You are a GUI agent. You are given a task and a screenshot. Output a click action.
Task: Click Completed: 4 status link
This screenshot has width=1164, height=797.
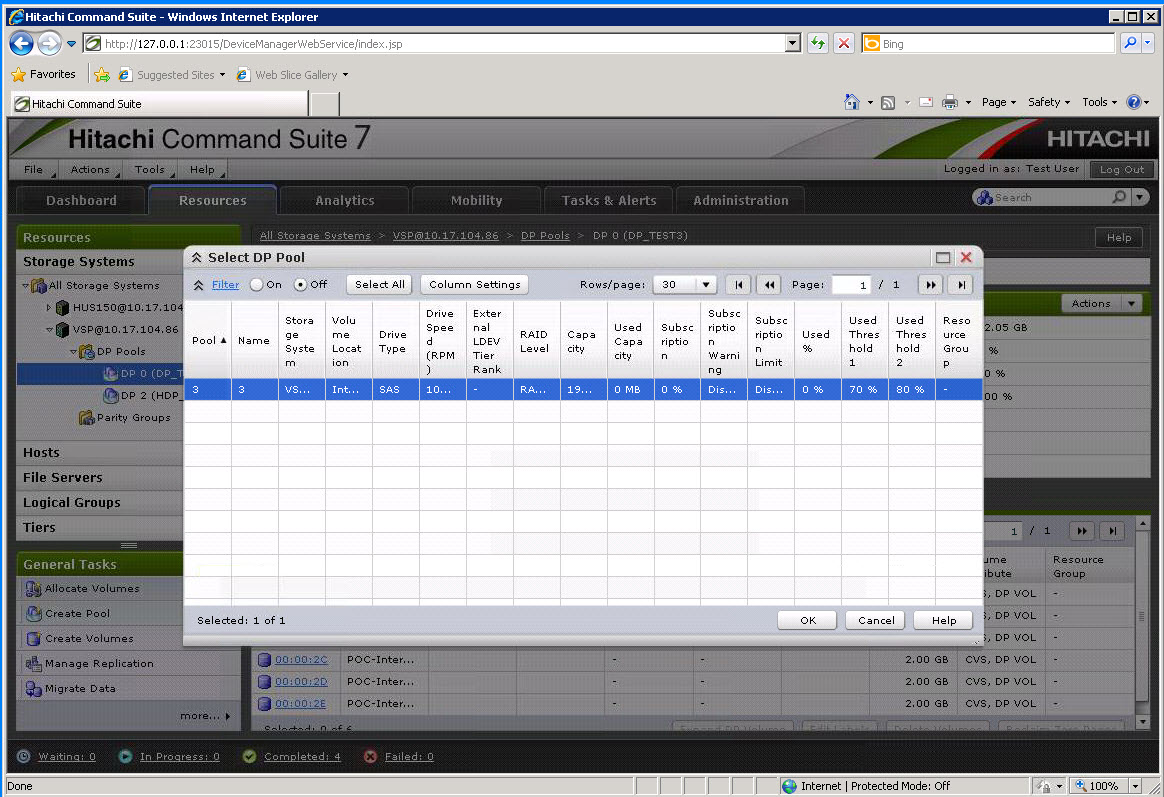pyautogui.click(x=302, y=756)
